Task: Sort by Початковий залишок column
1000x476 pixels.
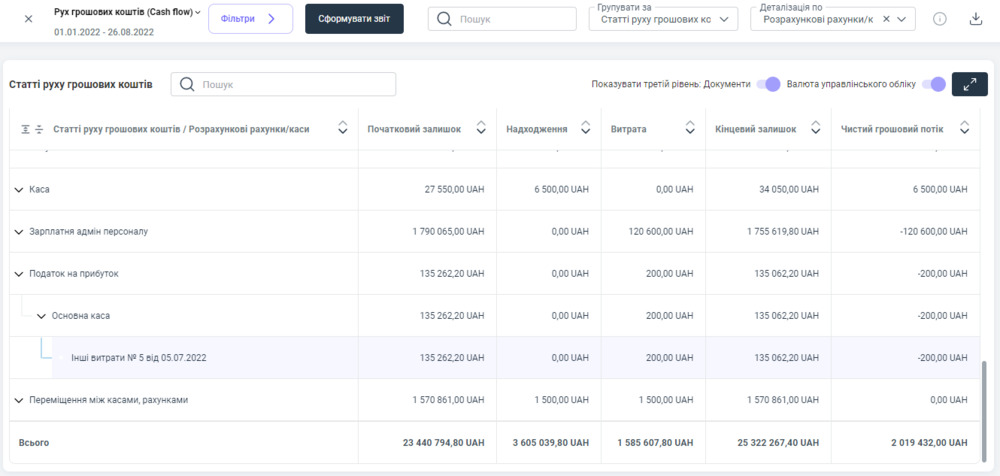Action: click(x=480, y=129)
